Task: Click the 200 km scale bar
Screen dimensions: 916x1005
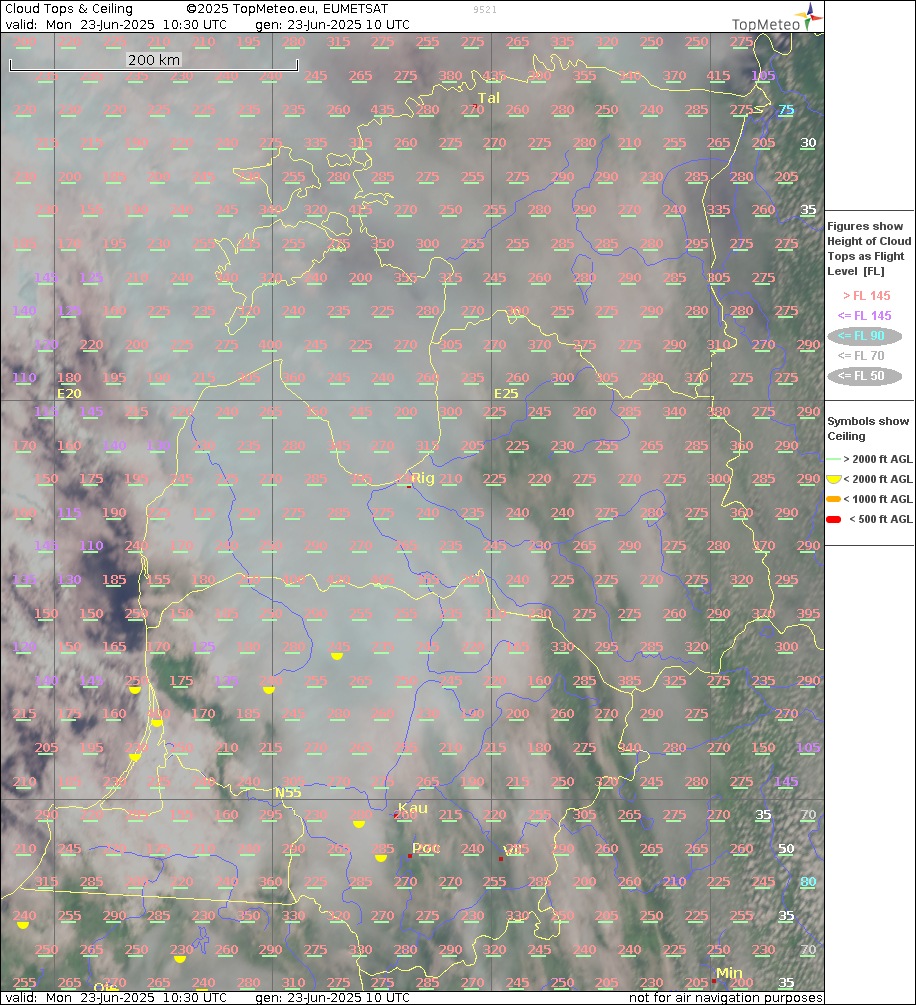Action: pos(154,62)
